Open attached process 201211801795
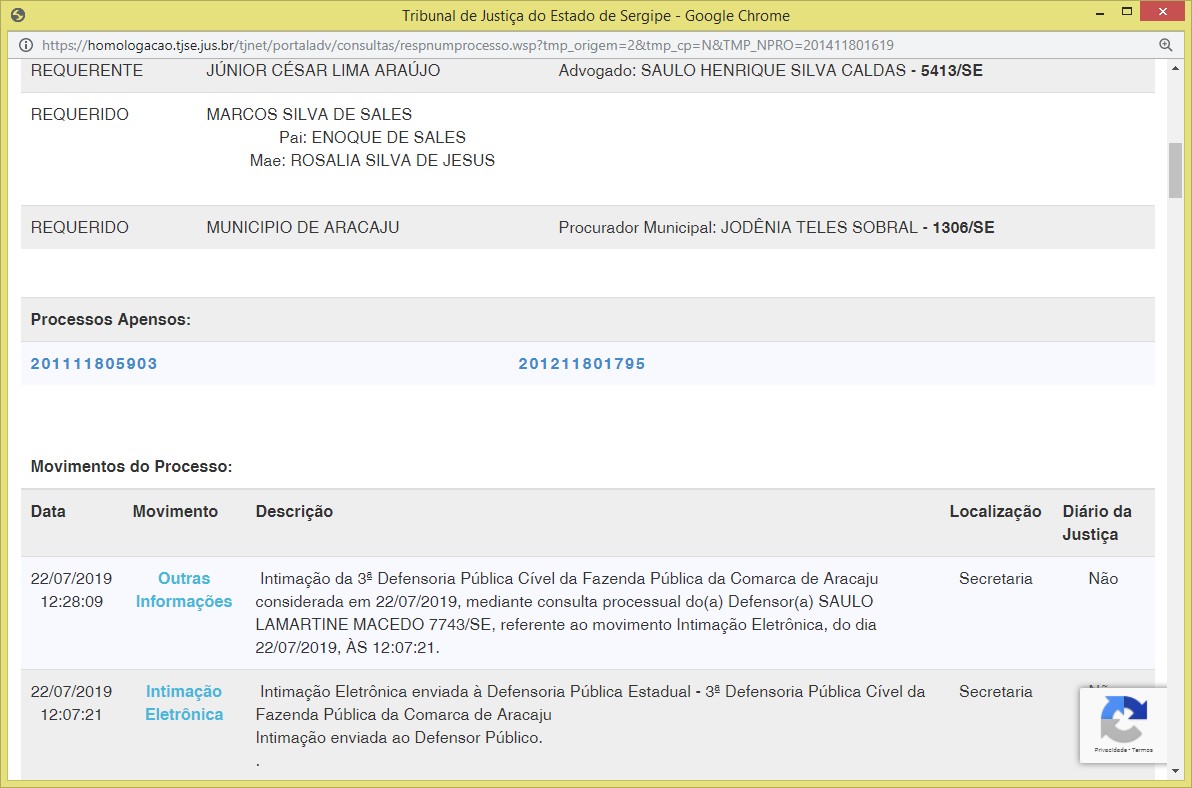This screenshot has height=788, width=1192. click(582, 364)
